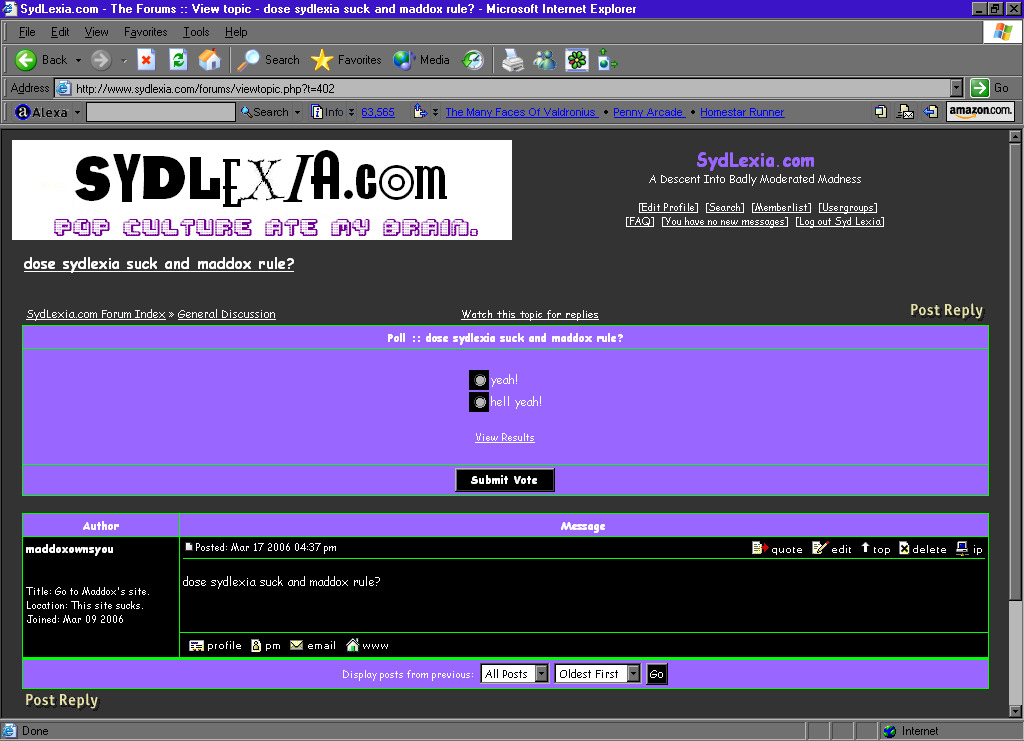Jump to top from post header
The width and height of the screenshot is (1024, 741).
click(x=875, y=549)
